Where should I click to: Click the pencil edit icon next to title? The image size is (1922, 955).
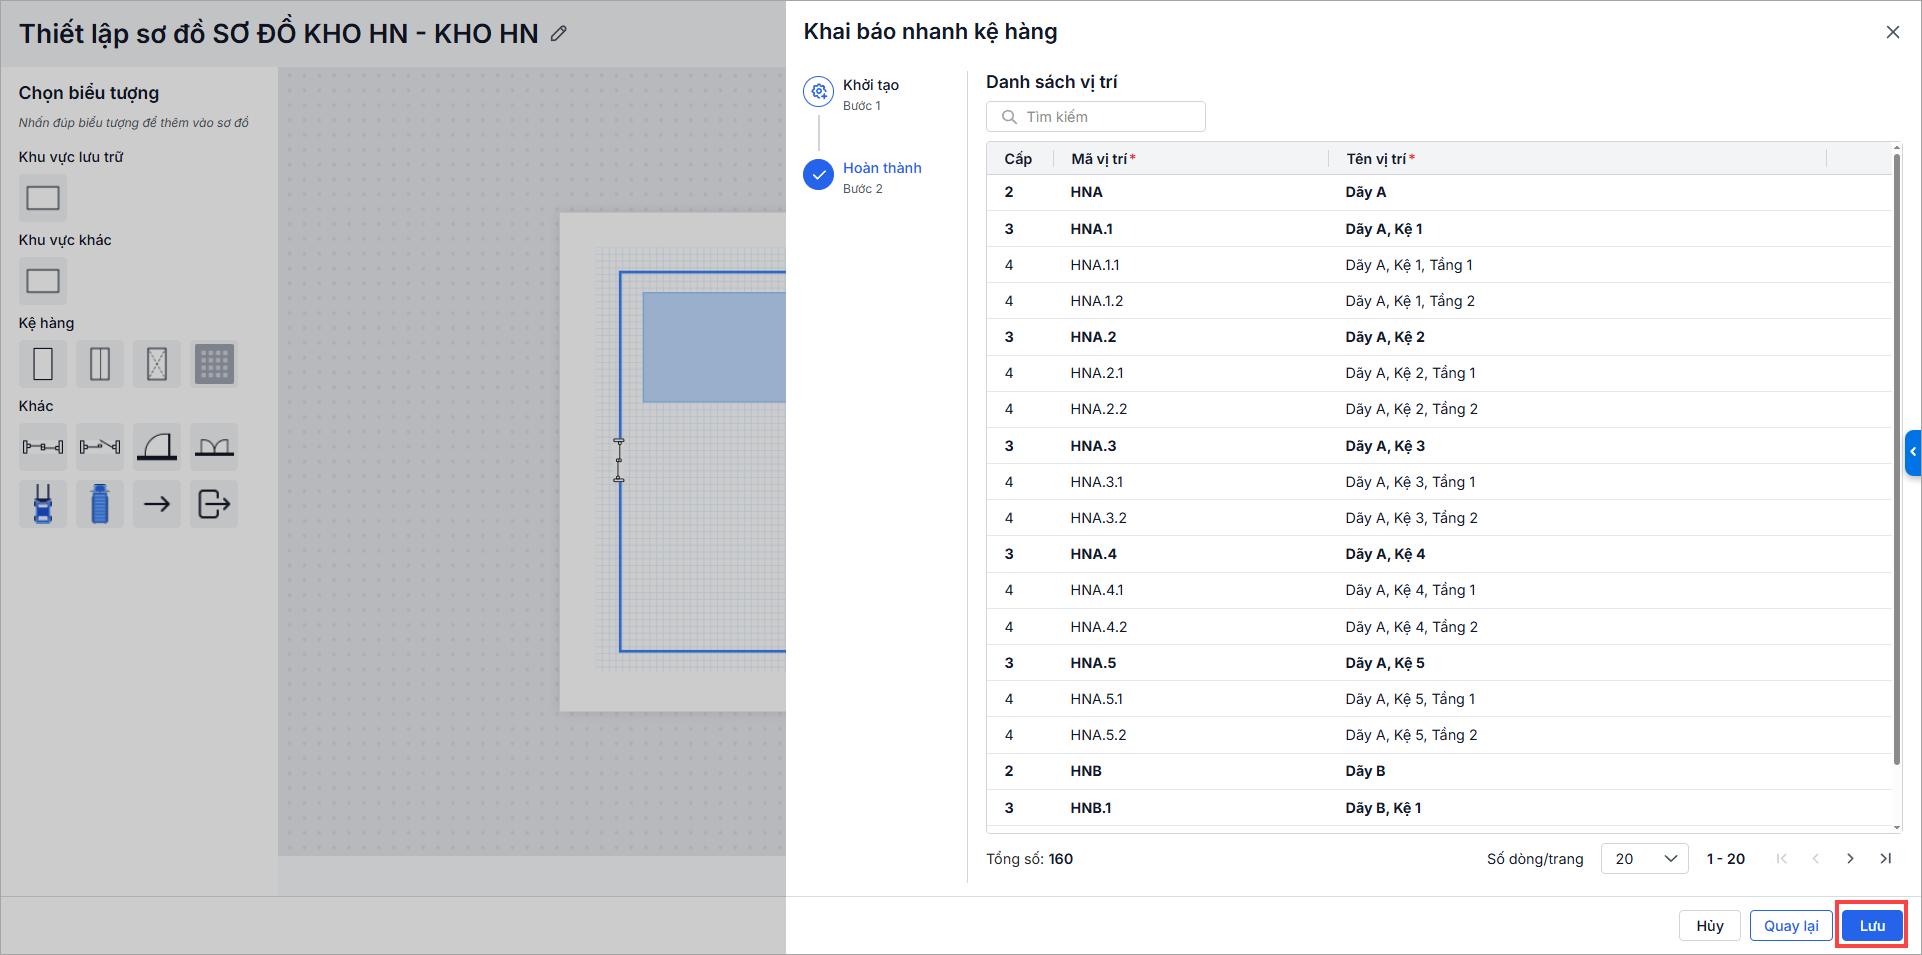pyautogui.click(x=559, y=33)
